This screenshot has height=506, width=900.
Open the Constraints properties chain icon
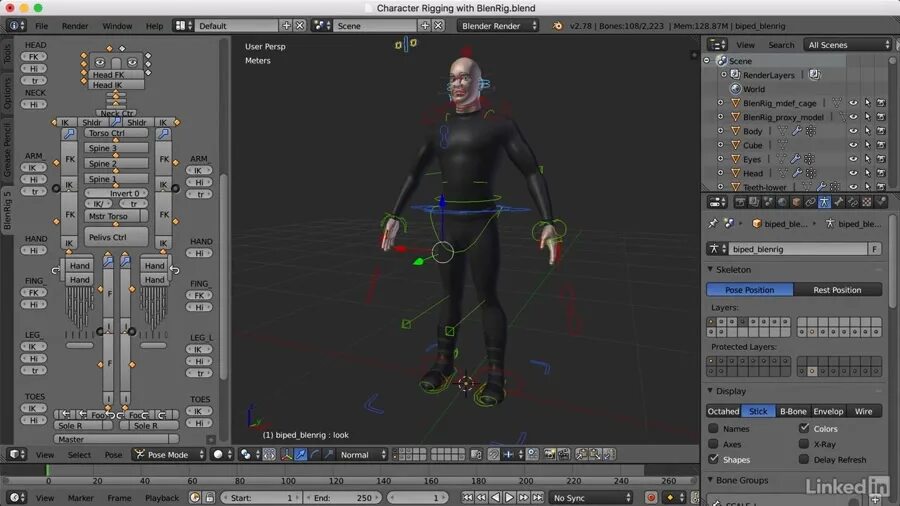click(x=810, y=202)
